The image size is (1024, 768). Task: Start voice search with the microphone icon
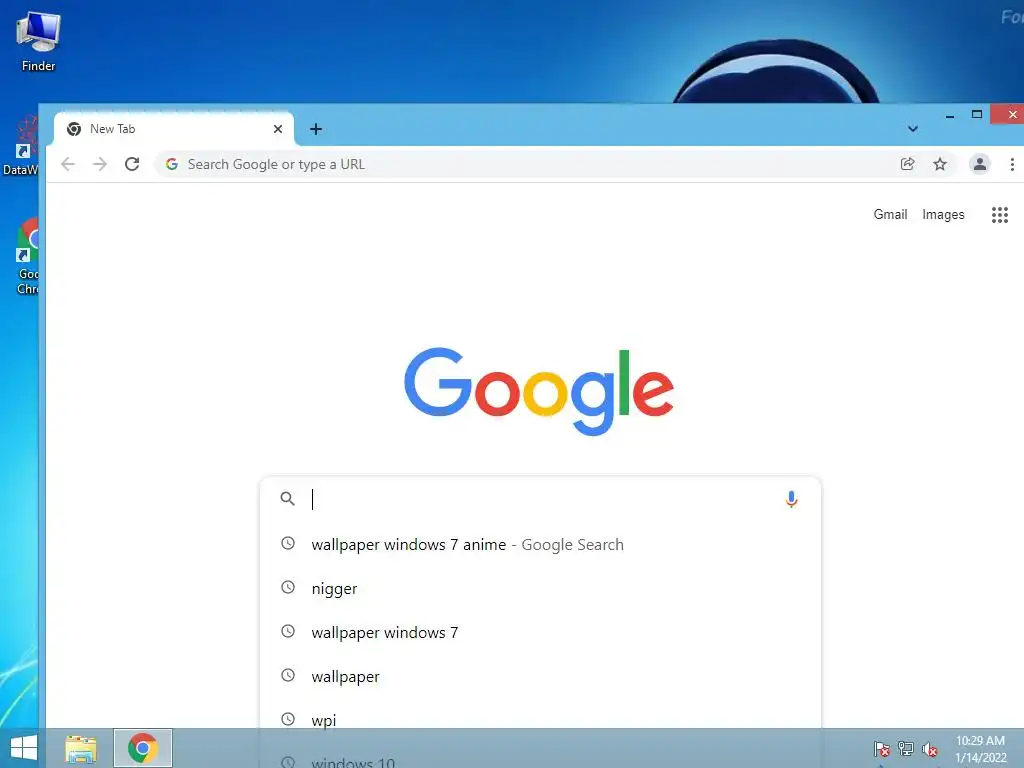pyautogui.click(x=791, y=500)
